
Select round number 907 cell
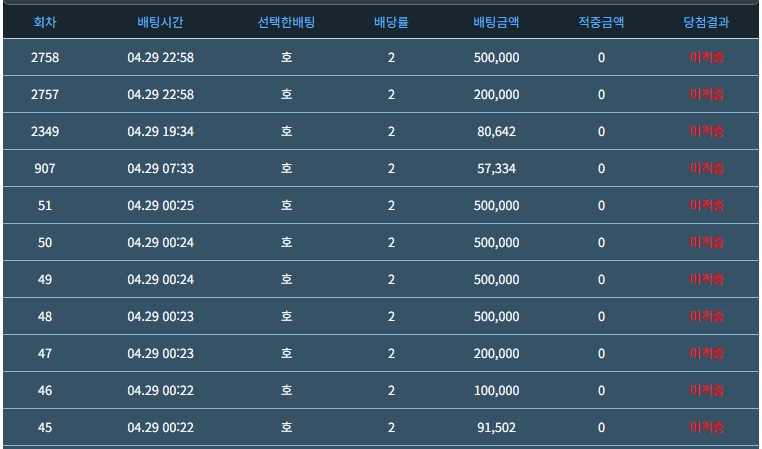click(x=45, y=169)
